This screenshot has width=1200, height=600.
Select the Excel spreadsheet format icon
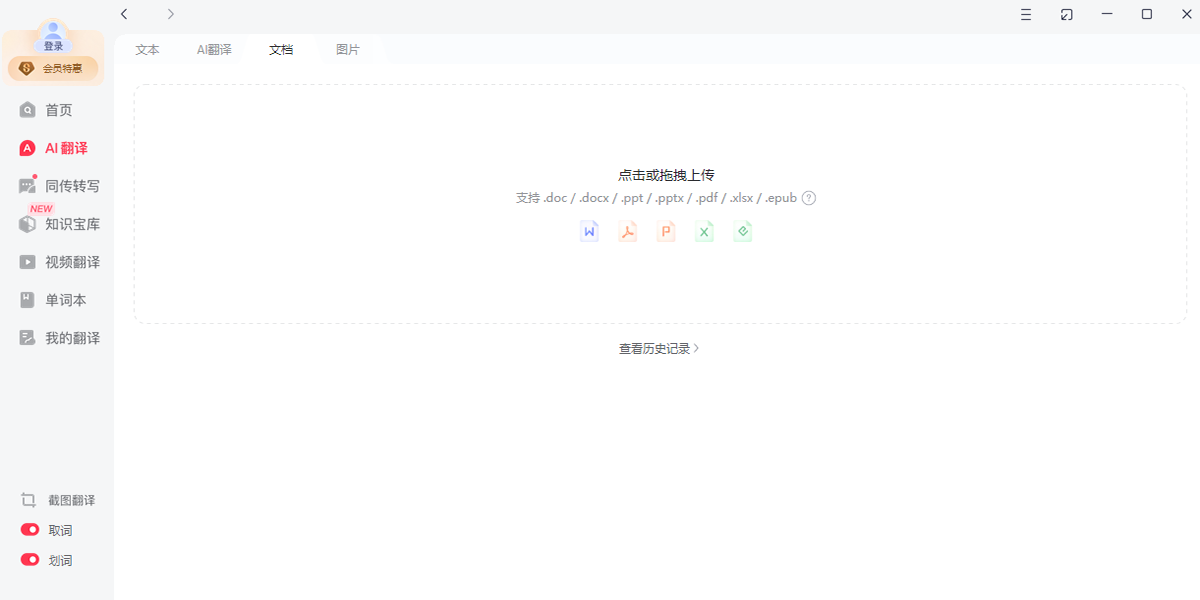[x=704, y=230]
